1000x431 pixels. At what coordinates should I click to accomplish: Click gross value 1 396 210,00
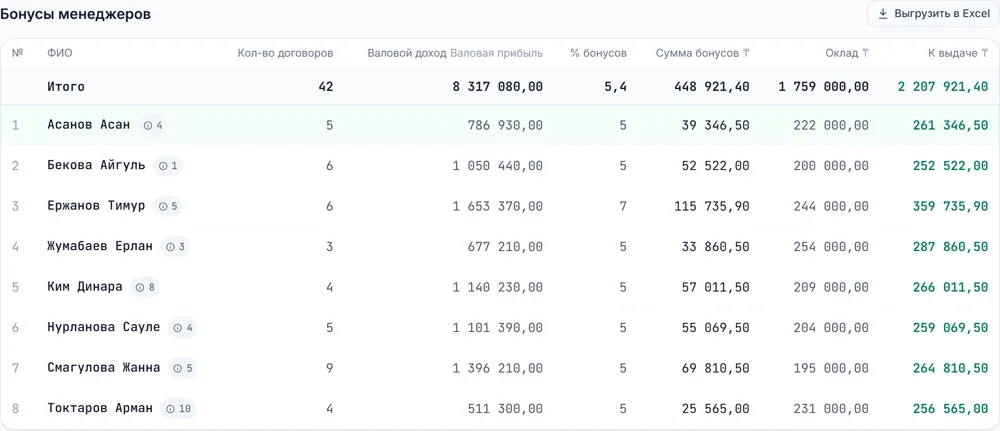tap(498, 369)
